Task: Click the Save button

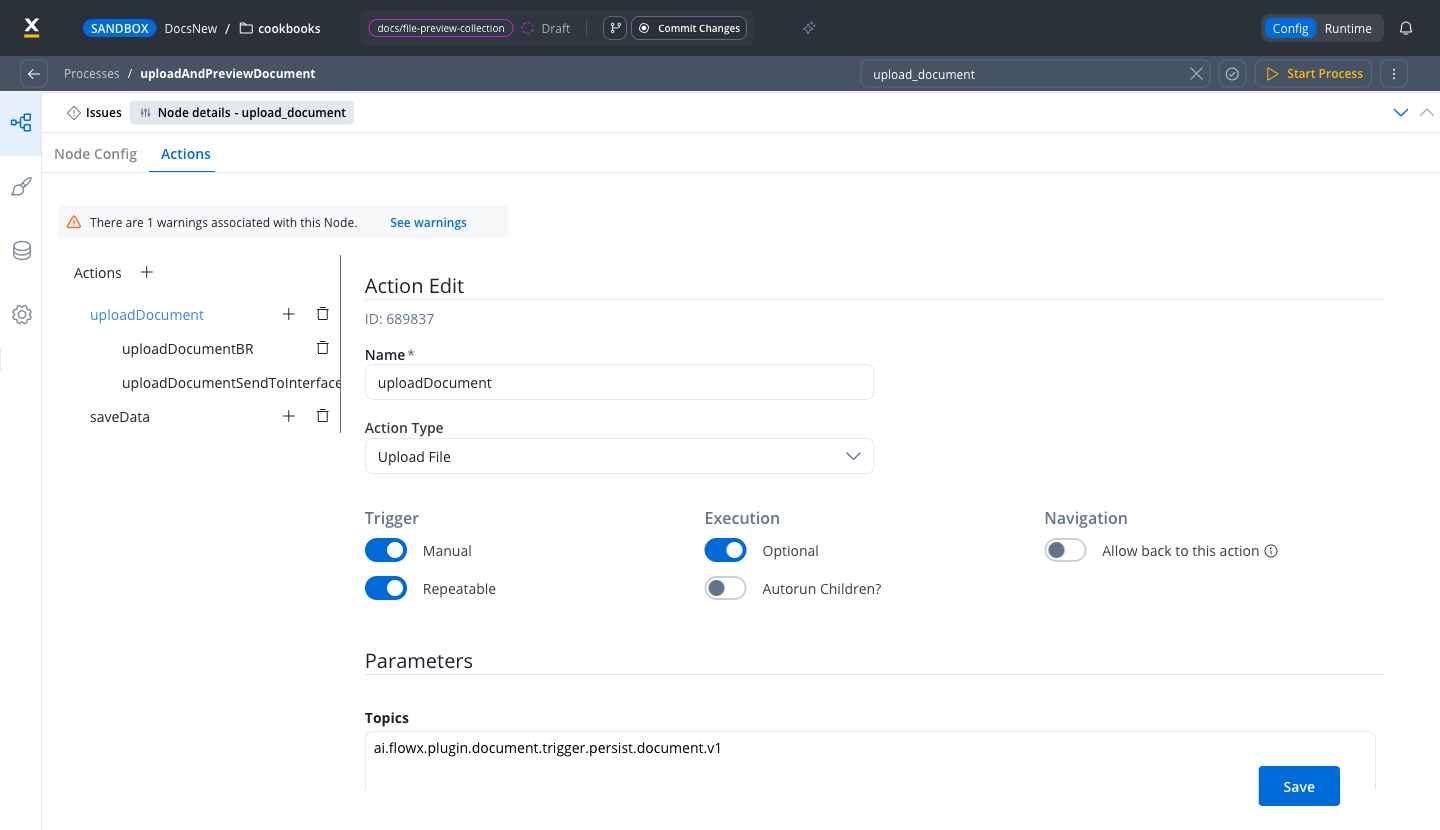Action: 1299,786
